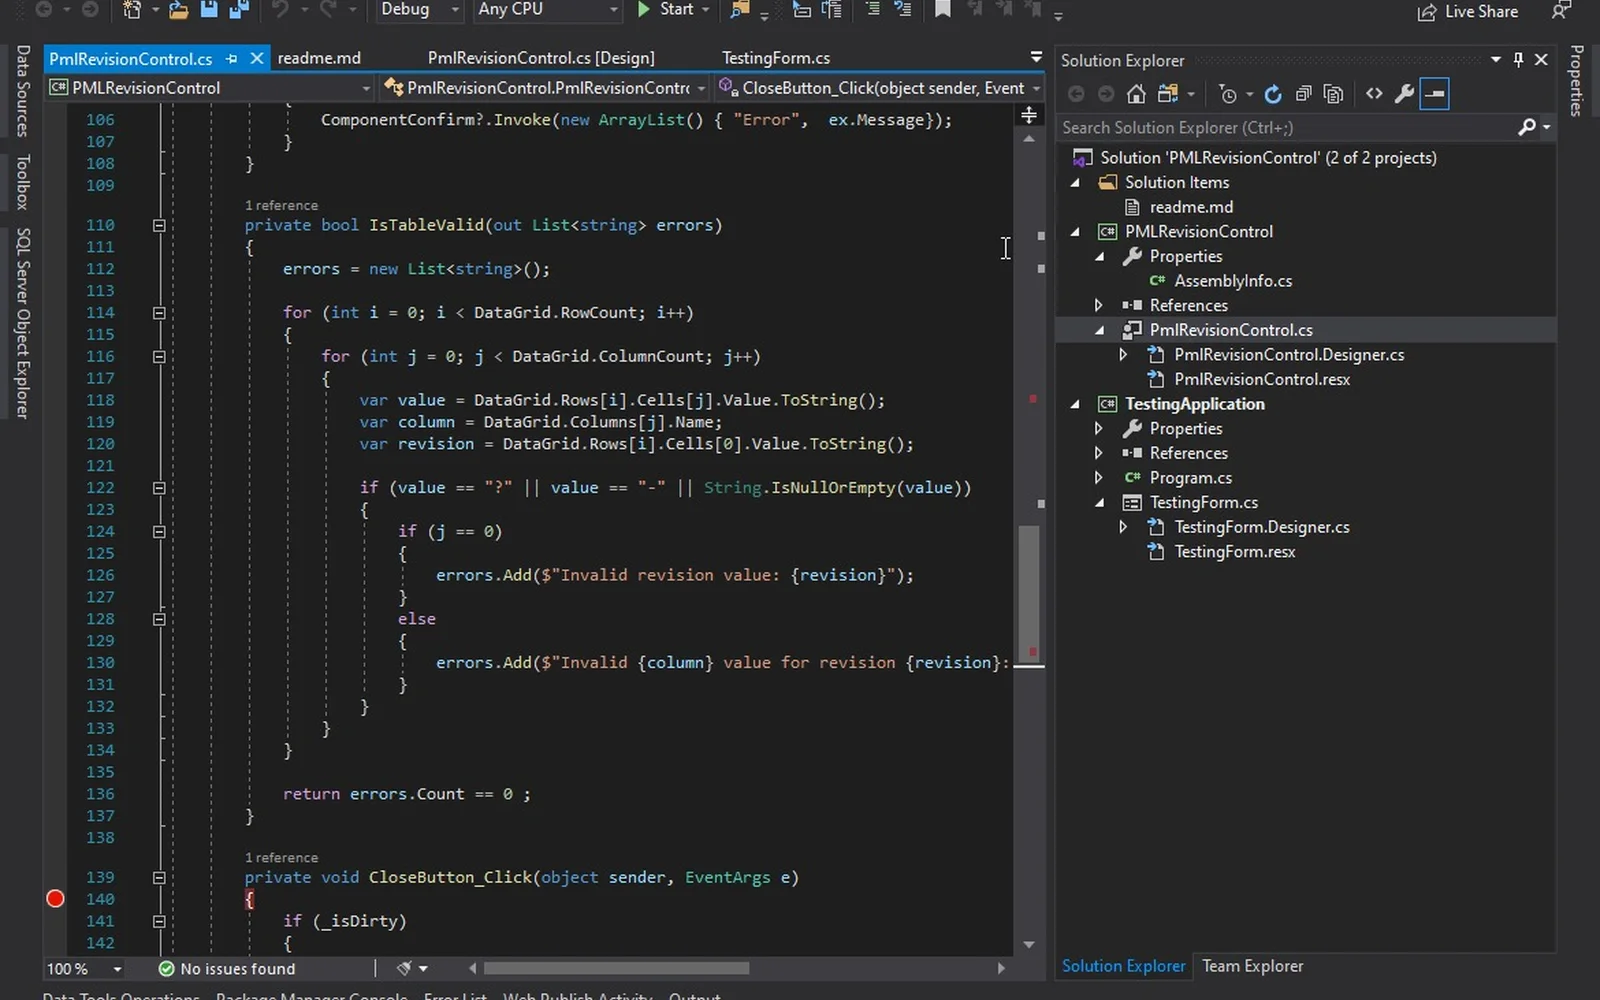Switch to Team Explorer tab
Image resolution: width=1600 pixels, height=1000 pixels.
[x=1252, y=966]
